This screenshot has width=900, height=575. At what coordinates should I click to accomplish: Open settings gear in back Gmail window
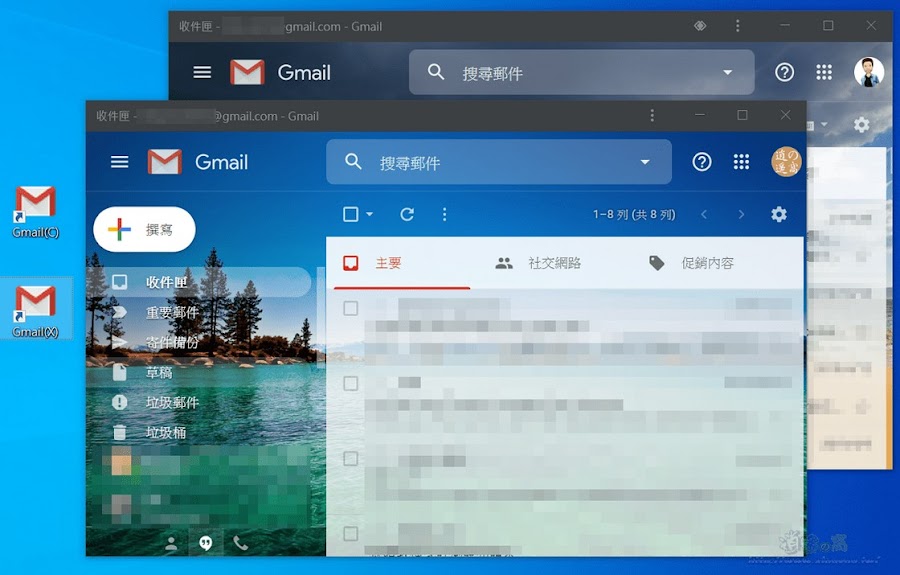coord(861,125)
